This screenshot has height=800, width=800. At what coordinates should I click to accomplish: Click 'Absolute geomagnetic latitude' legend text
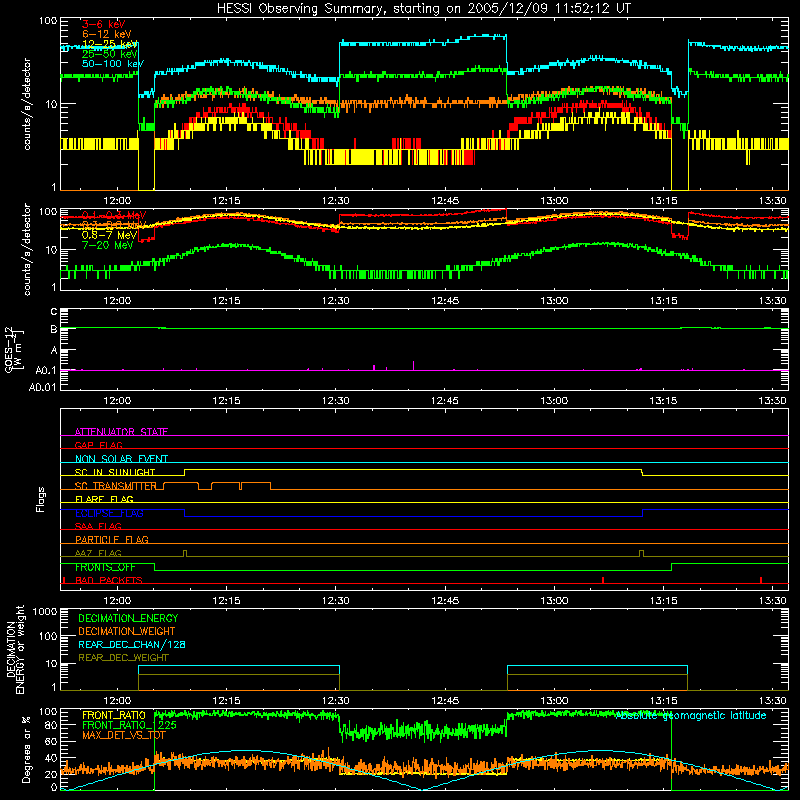click(691, 715)
